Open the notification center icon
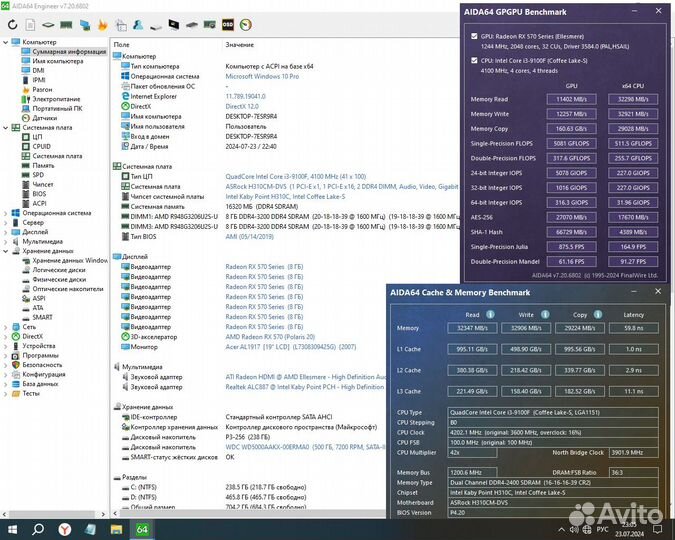The image size is (675, 540). coord(658,529)
